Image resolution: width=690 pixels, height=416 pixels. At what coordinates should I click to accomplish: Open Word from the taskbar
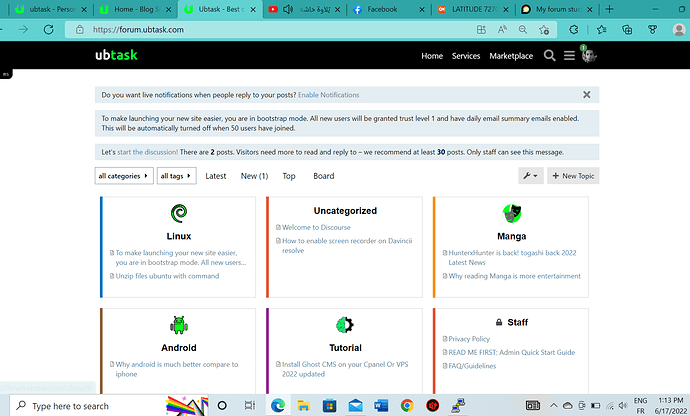point(381,405)
